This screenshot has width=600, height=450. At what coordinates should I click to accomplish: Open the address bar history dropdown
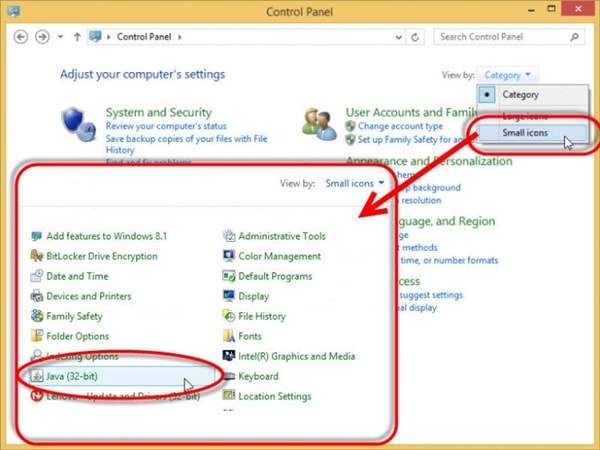[x=398, y=37]
